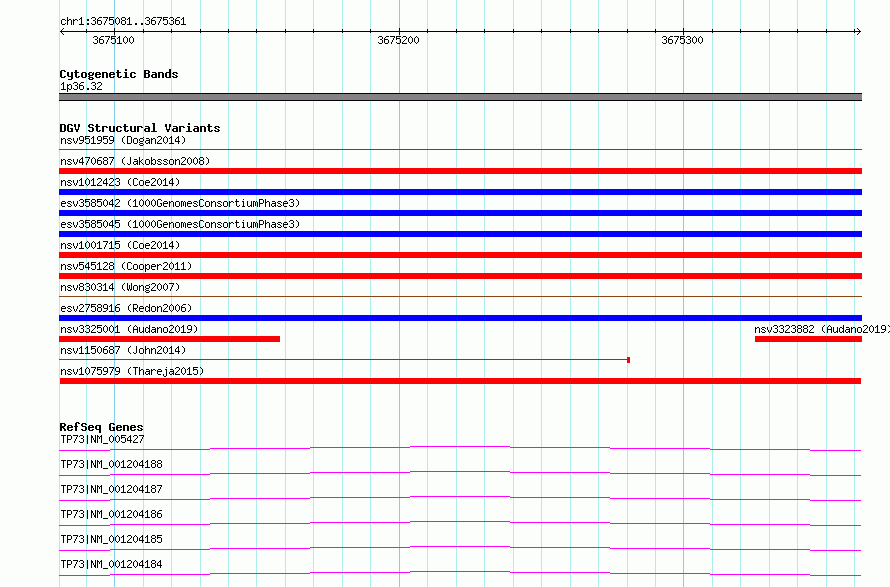This screenshot has height=587, width=890.
Task: Select the TP73|NM_001204186 transcript
Action: click(111, 514)
